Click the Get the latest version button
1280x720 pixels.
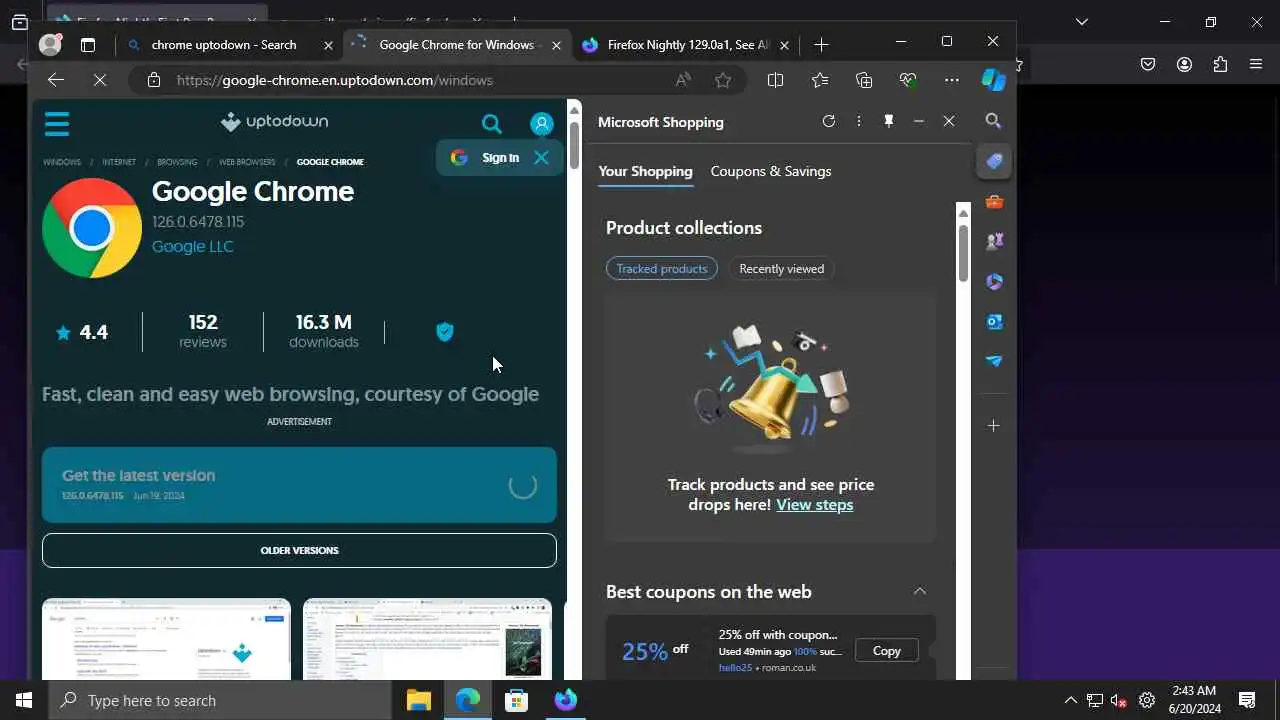click(x=299, y=485)
